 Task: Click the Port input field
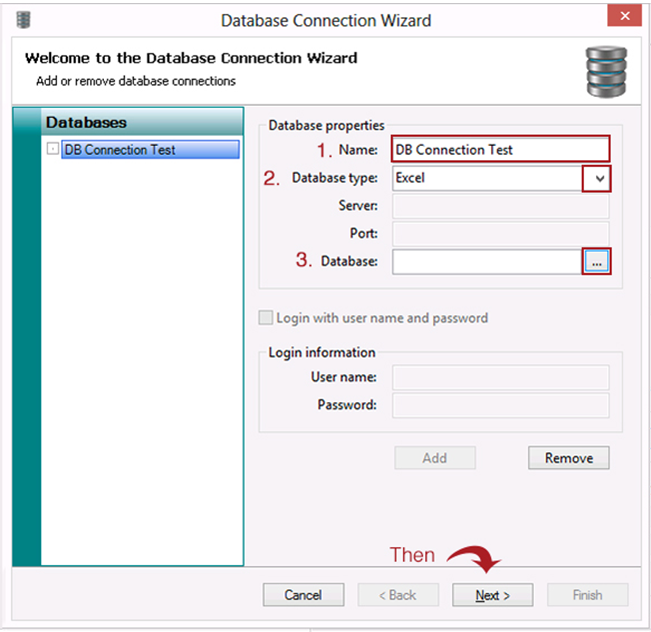(500, 234)
